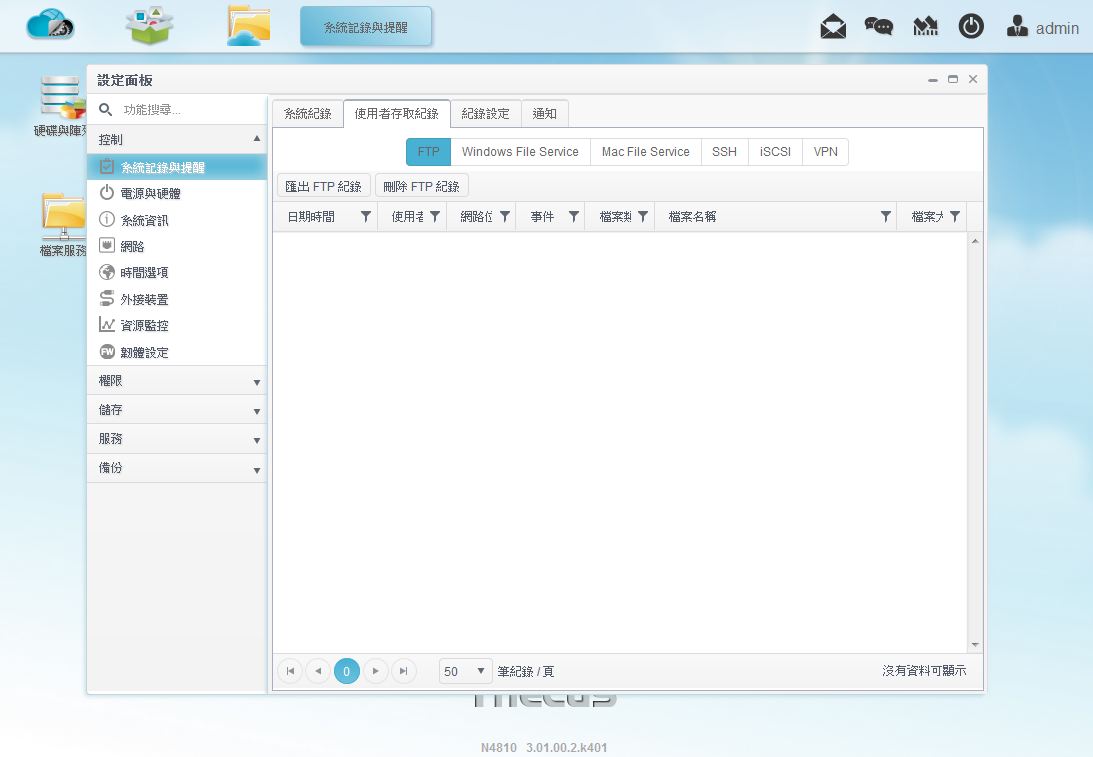This screenshot has height=757, width=1093.
Task: Open filter for 使用者 column
Action: tap(435, 217)
